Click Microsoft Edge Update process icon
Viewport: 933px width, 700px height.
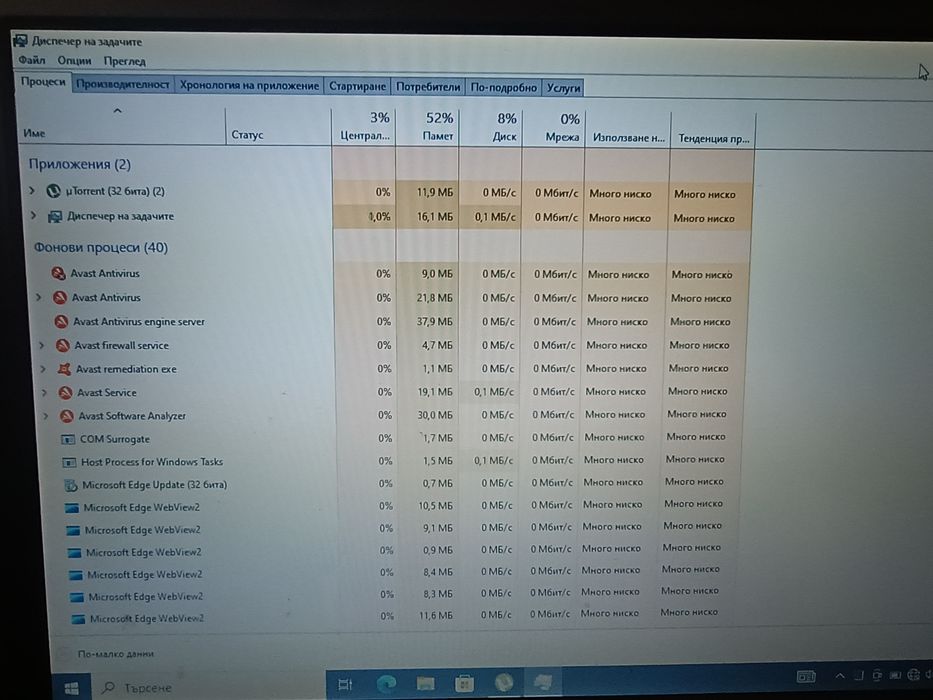coord(71,485)
